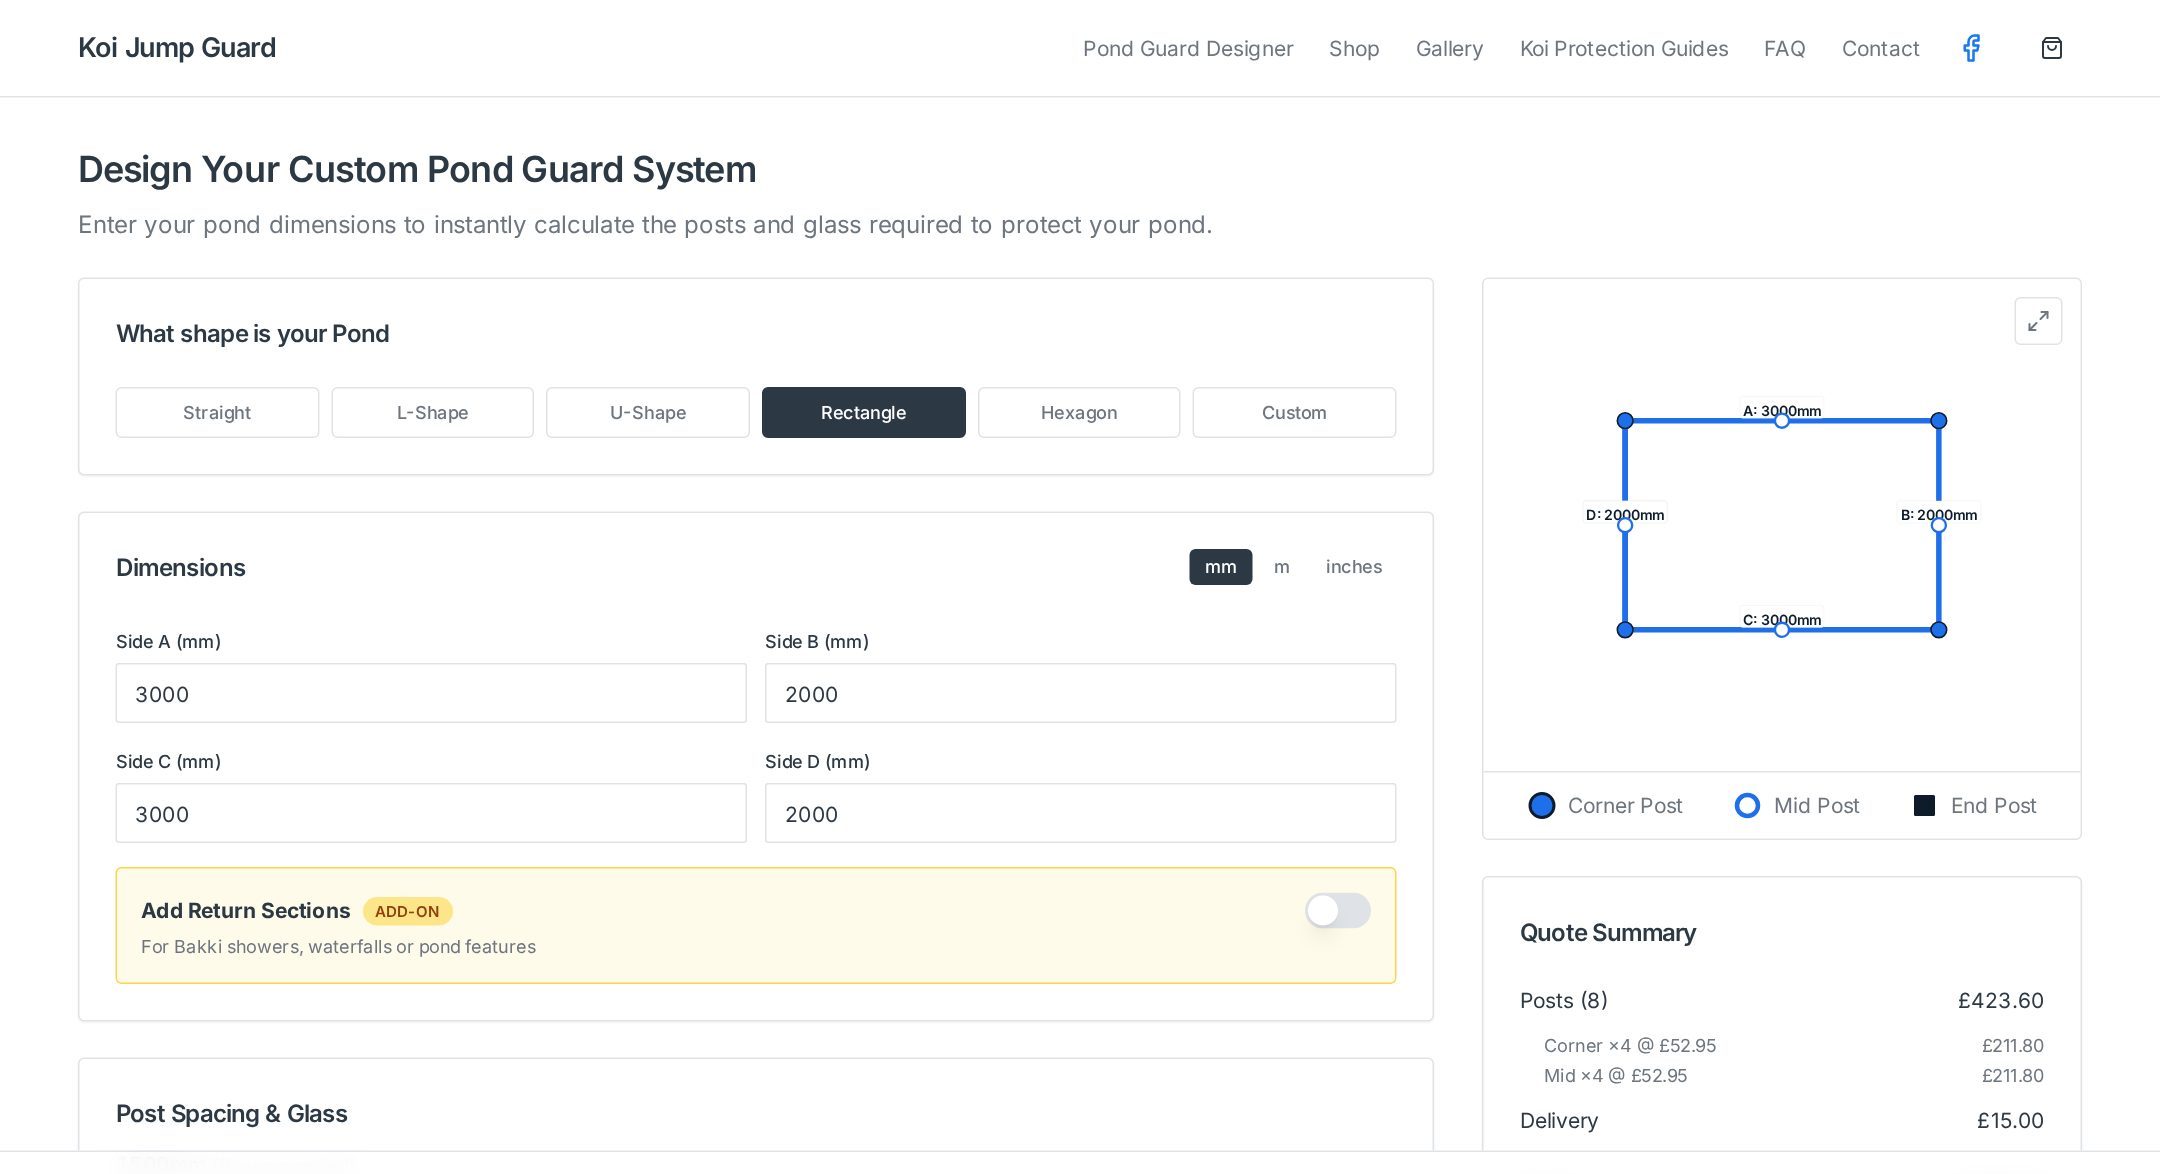This screenshot has height=1174, width=2160.
Task: Open the Shop nav item
Action: coord(1354,48)
